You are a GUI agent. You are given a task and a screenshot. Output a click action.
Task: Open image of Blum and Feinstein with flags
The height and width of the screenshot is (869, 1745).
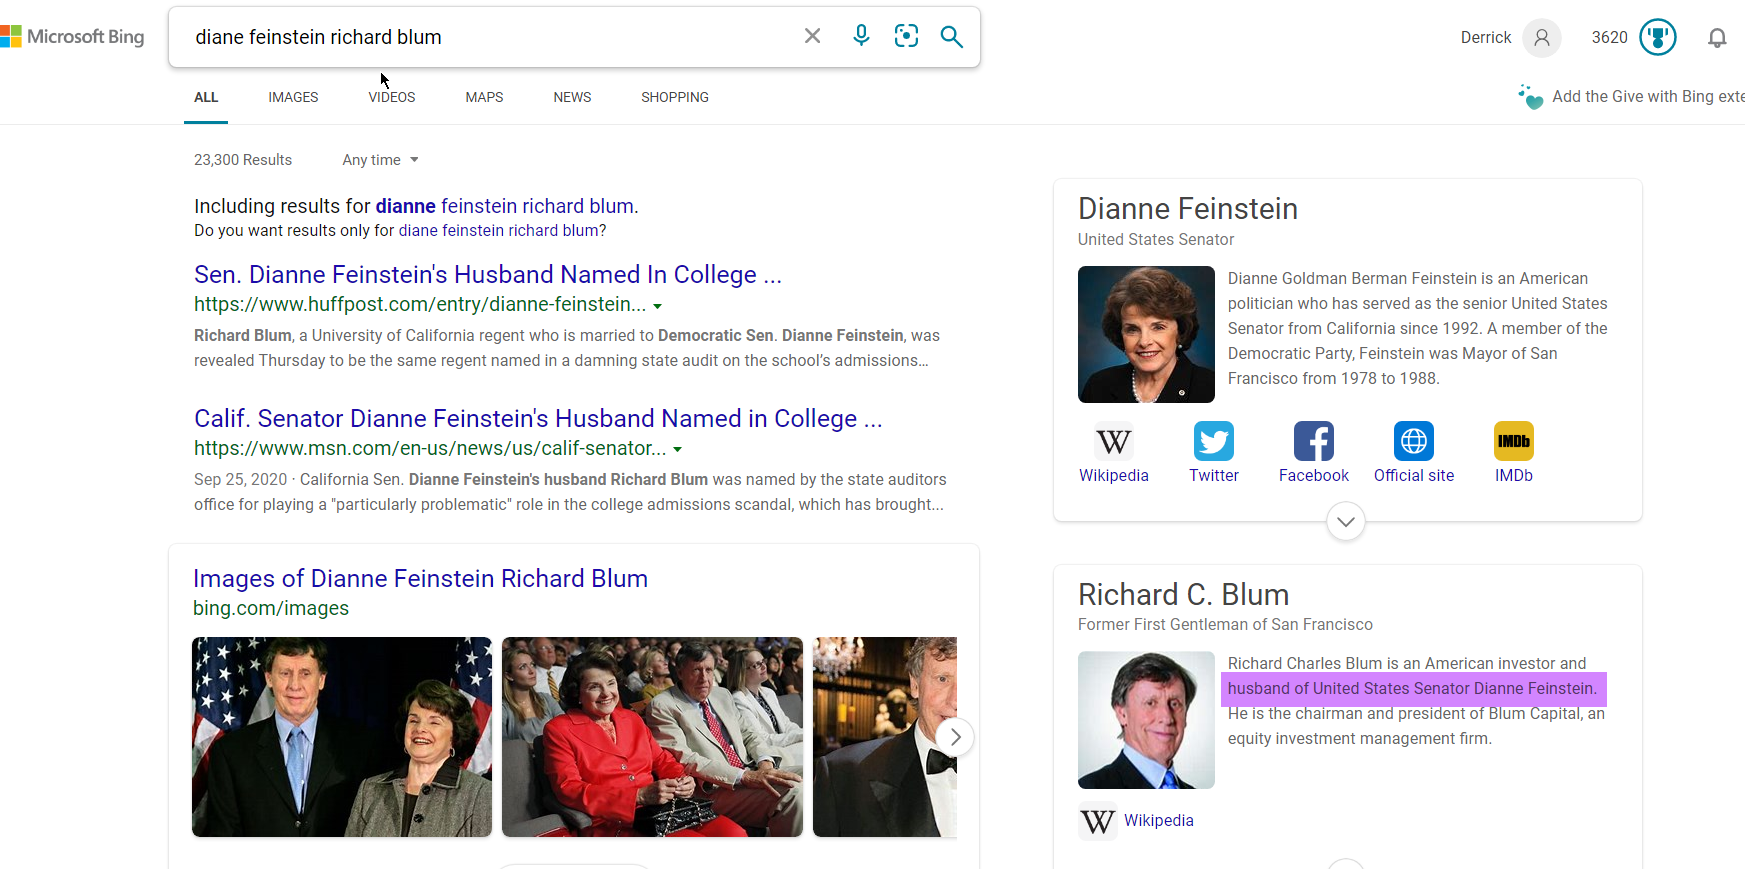[x=342, y=737]
